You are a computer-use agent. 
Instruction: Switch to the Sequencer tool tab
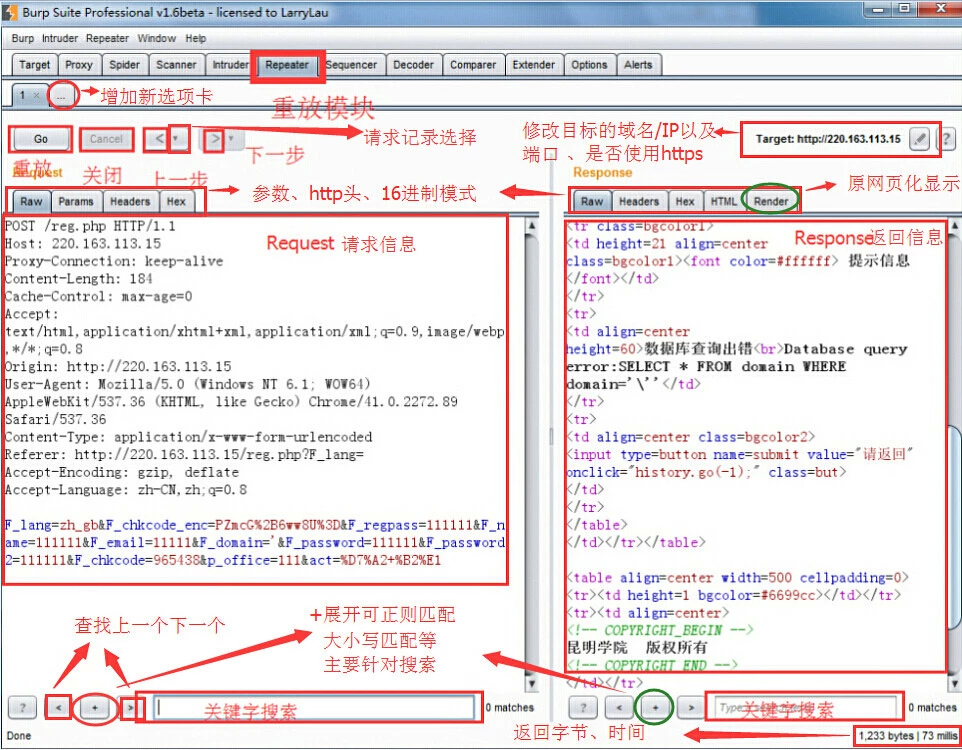click(x=352, y=64)
